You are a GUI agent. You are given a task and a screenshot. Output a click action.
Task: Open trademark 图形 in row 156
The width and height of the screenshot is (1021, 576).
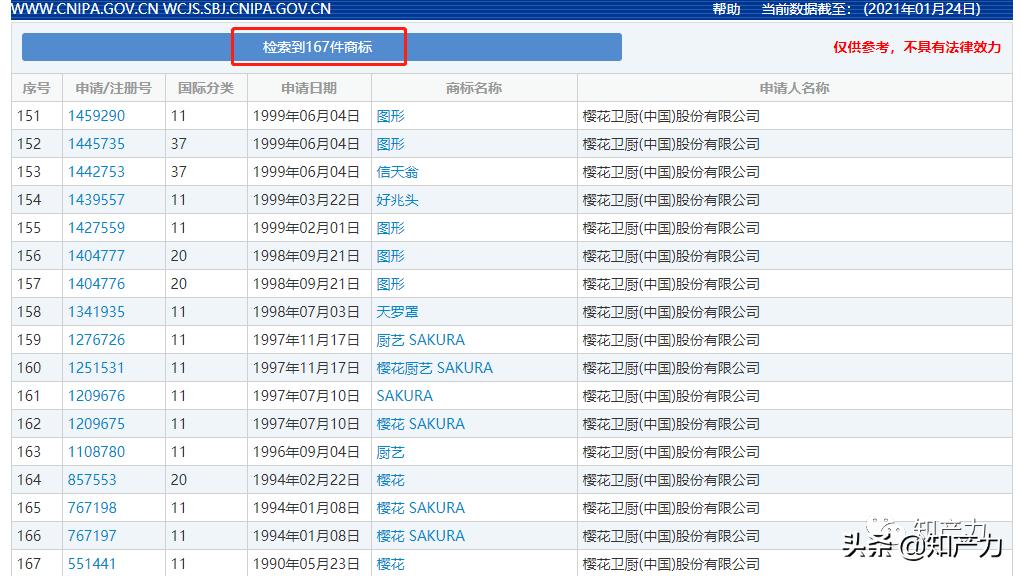(391, 256)
